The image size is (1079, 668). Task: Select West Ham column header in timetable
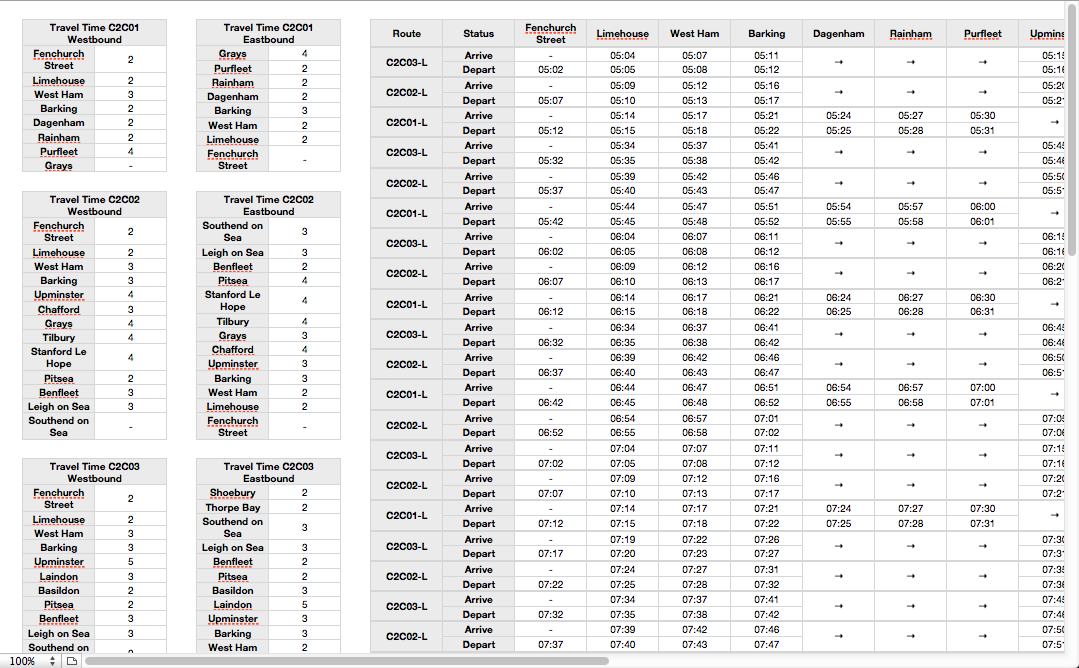694,34
